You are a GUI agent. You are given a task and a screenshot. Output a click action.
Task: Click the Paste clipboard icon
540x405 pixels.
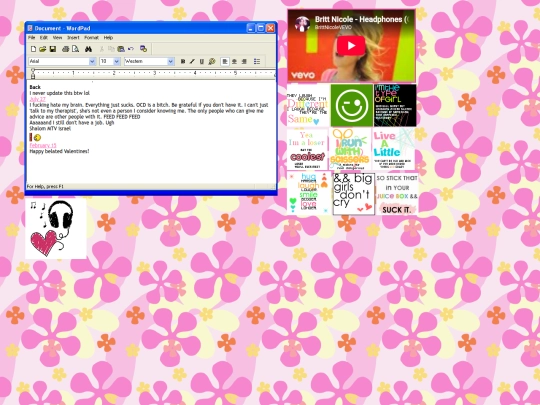point(121,49)
